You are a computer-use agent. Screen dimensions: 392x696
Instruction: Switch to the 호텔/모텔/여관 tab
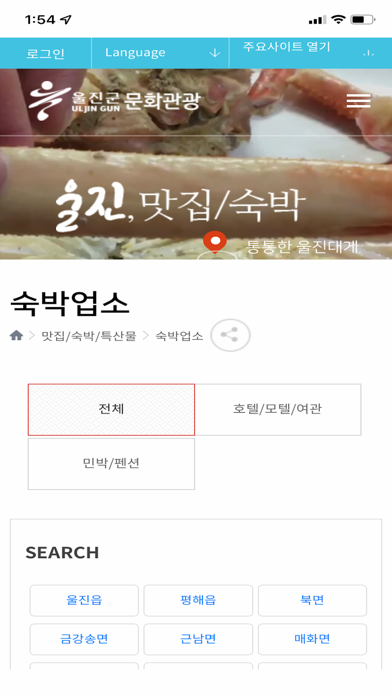coord(278,409)
